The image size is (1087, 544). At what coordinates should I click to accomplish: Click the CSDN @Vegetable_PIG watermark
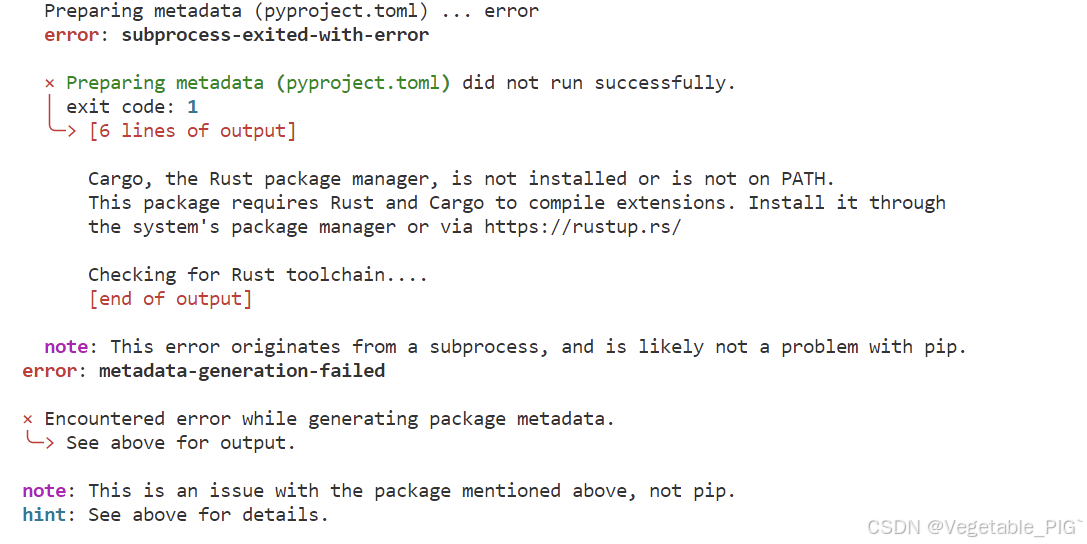pyautogui.click(x=974, y=527)
